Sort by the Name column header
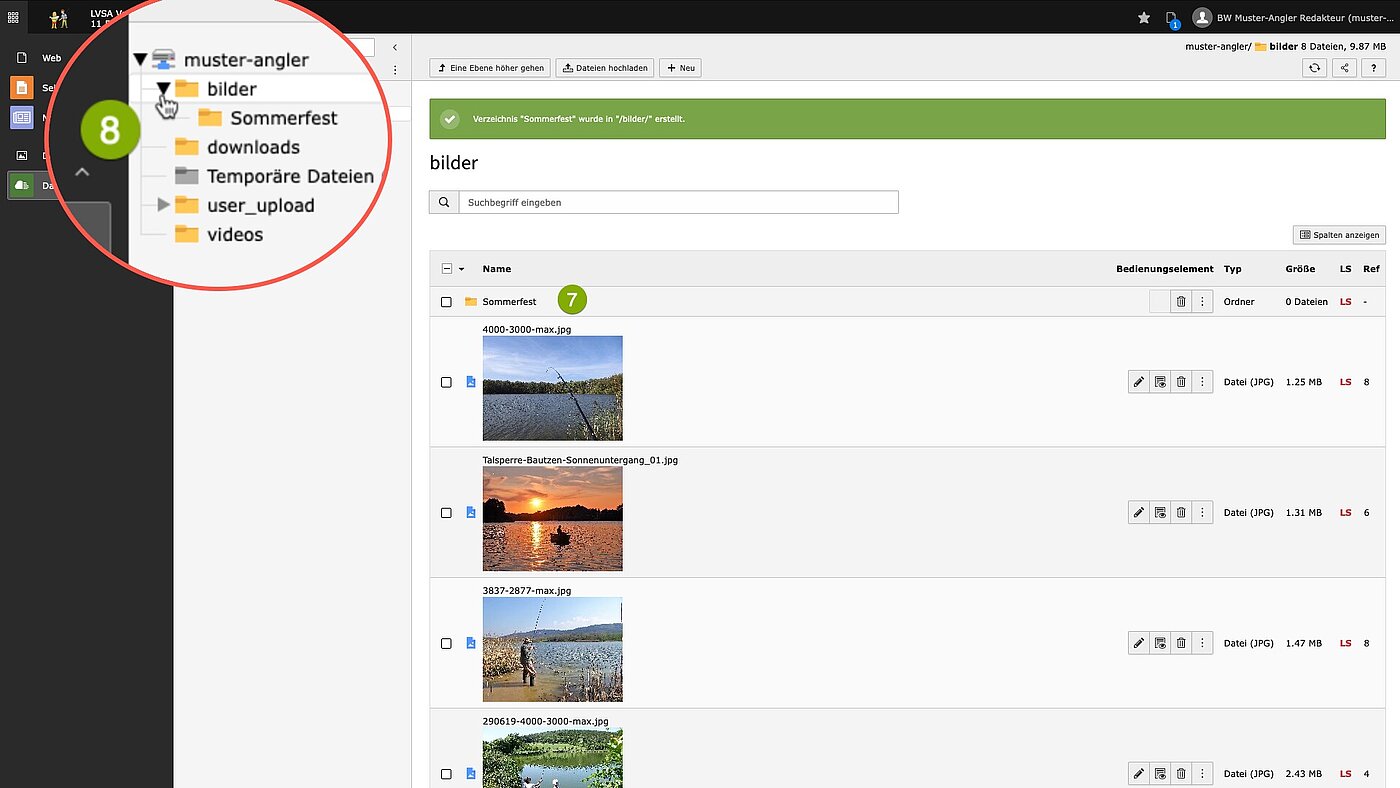This screenshot has height=788, width=1400. (x=497, y=269)
